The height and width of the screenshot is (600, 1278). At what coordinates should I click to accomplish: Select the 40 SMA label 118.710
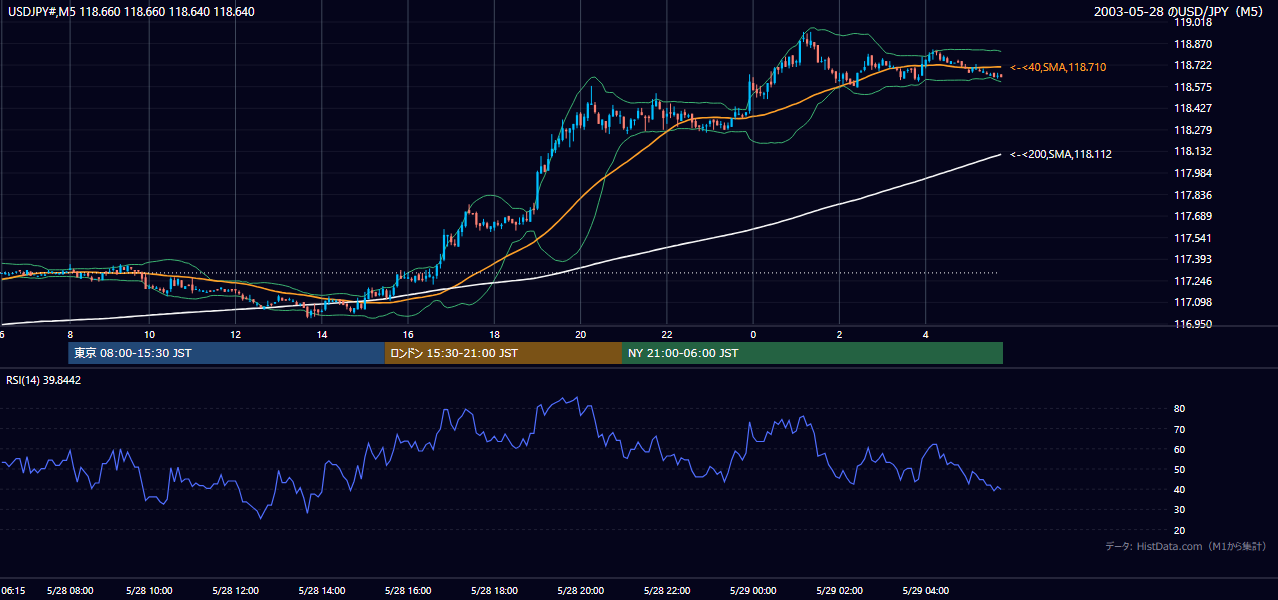[x=1058, y=67]
